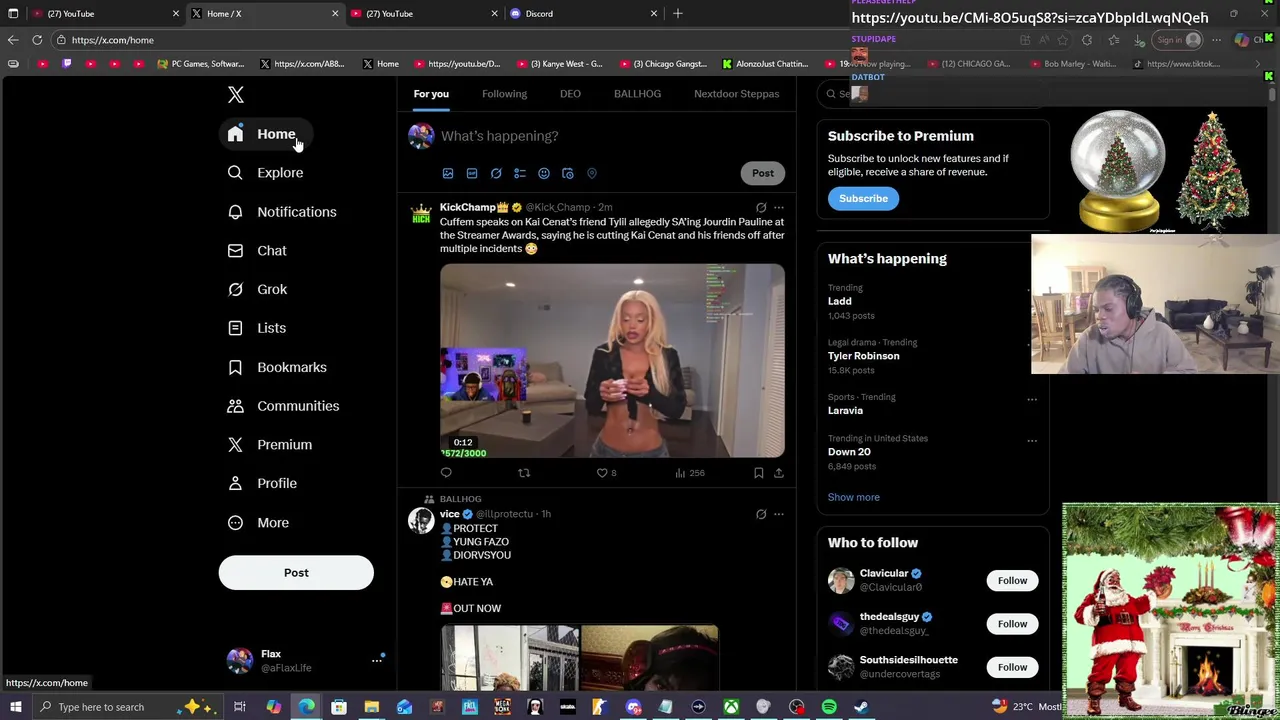This screenshot has width=1280, height=720.
Task: Open the Ladd trending topic
Action: click(840, 302)
